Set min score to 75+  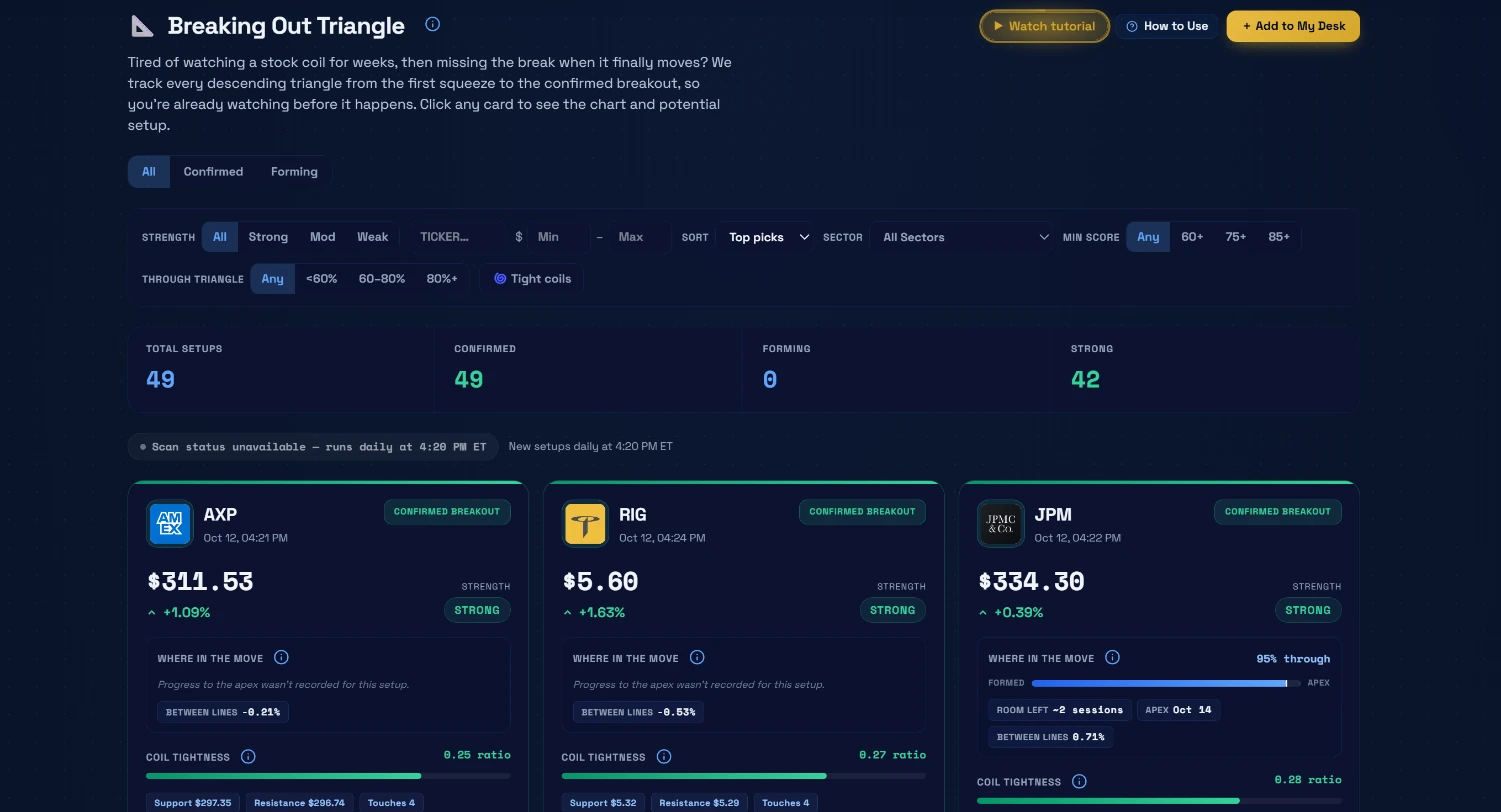tap(1236, 237)
